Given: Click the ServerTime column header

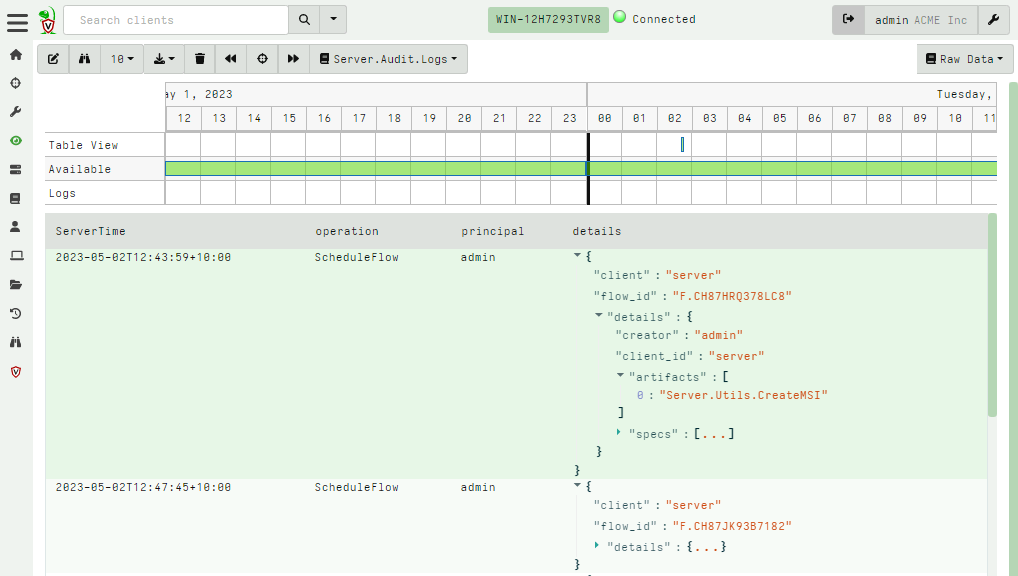Looking at the screenshot, I should coord(90,231).
